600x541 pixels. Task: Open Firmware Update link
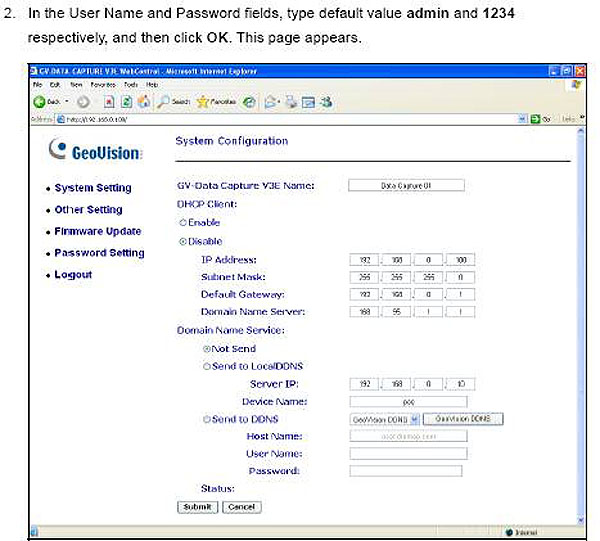(98, 231)
